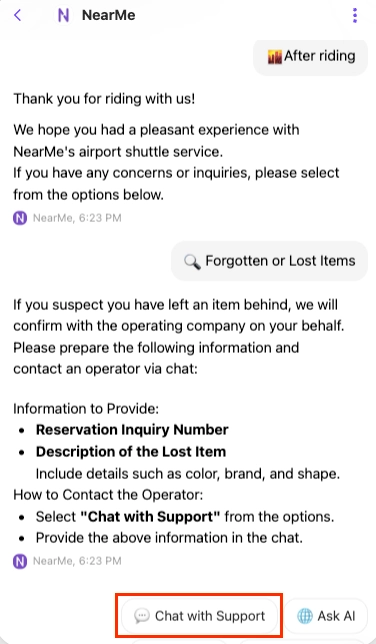Click the NearMe N logo in header
This screenshot has height=644, width=376.
[x=63, y=16]
